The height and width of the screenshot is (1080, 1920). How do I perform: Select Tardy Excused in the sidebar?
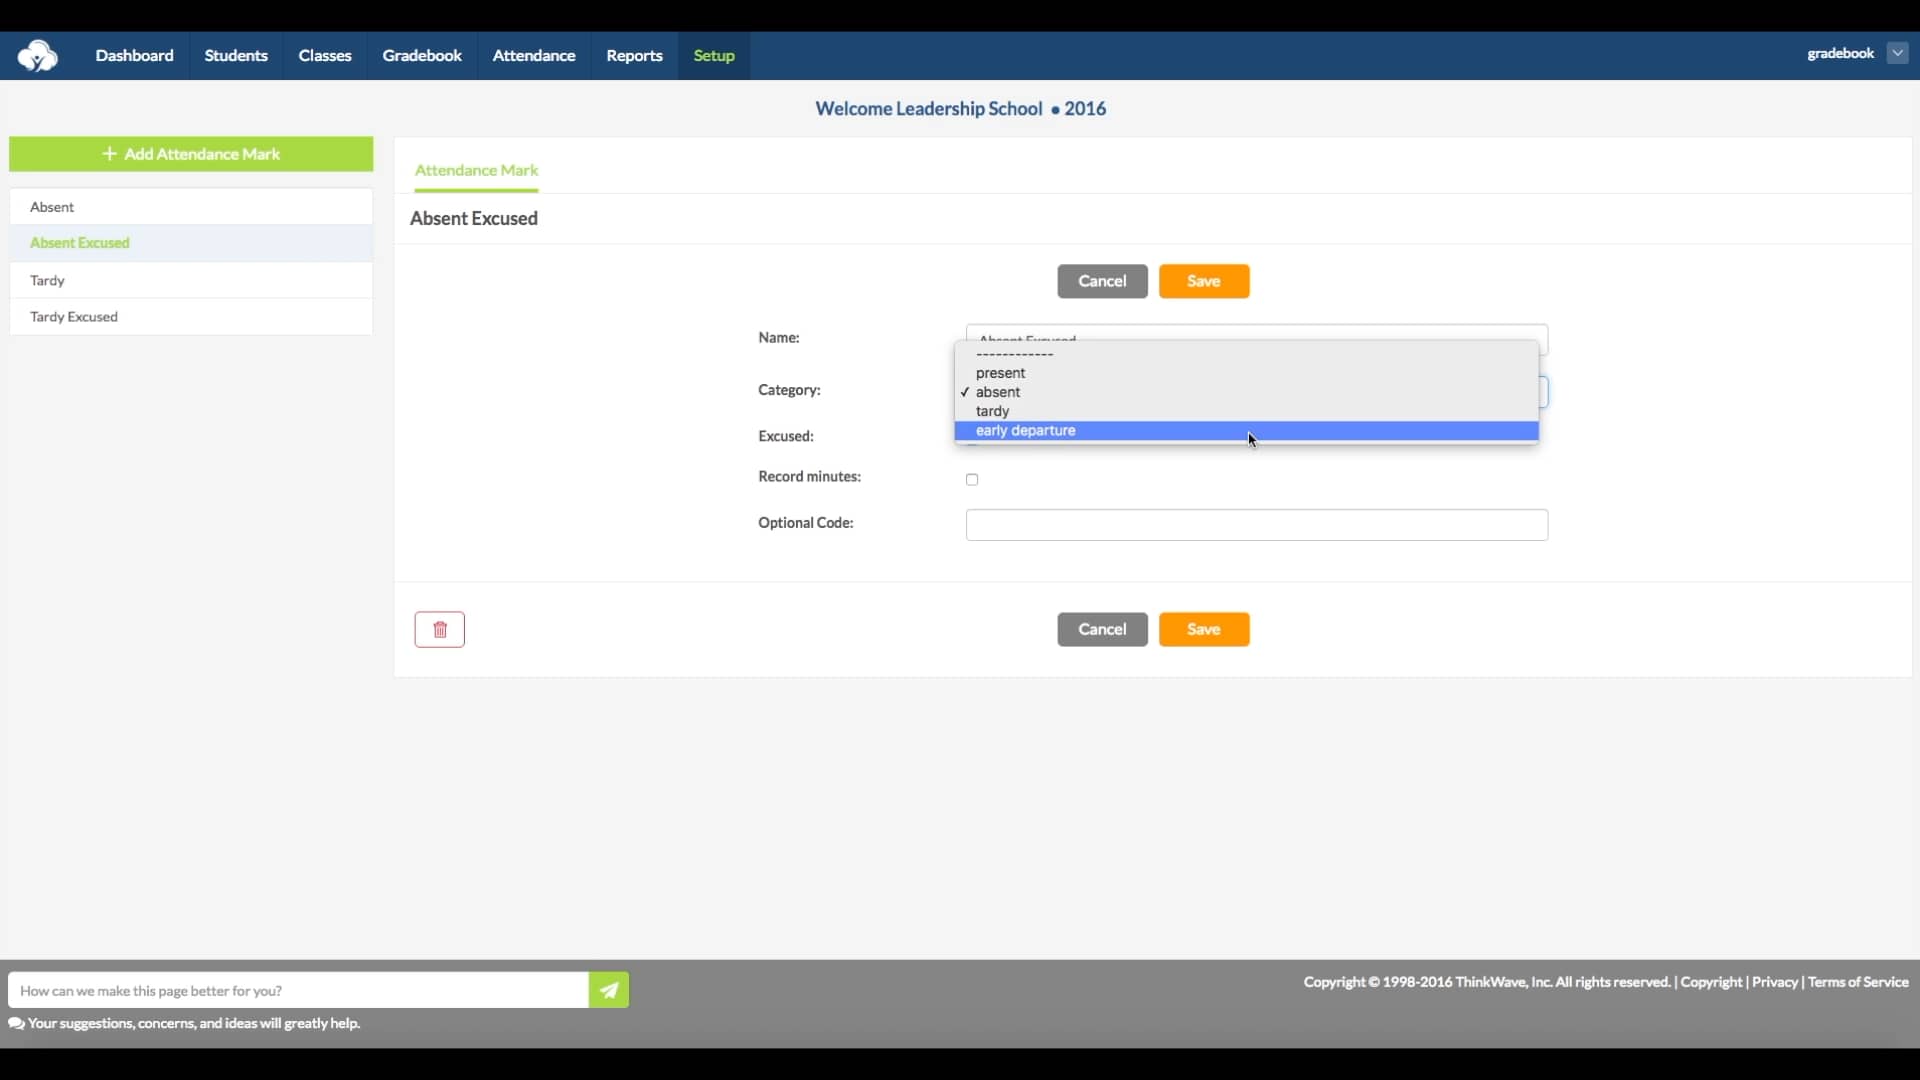74,316
